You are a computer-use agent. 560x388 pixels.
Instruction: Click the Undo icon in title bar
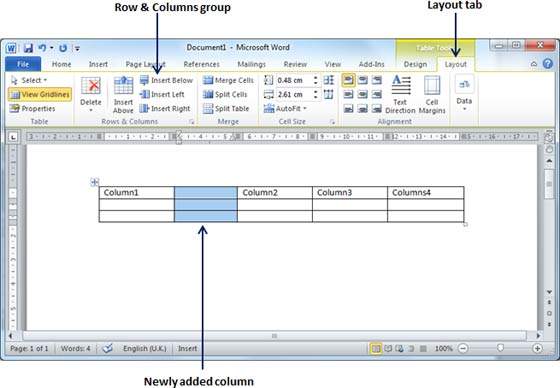click(42, 48)
